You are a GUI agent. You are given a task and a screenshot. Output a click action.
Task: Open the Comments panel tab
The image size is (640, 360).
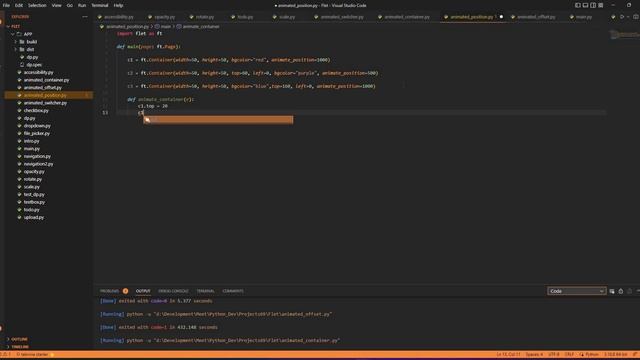(233, 291)
